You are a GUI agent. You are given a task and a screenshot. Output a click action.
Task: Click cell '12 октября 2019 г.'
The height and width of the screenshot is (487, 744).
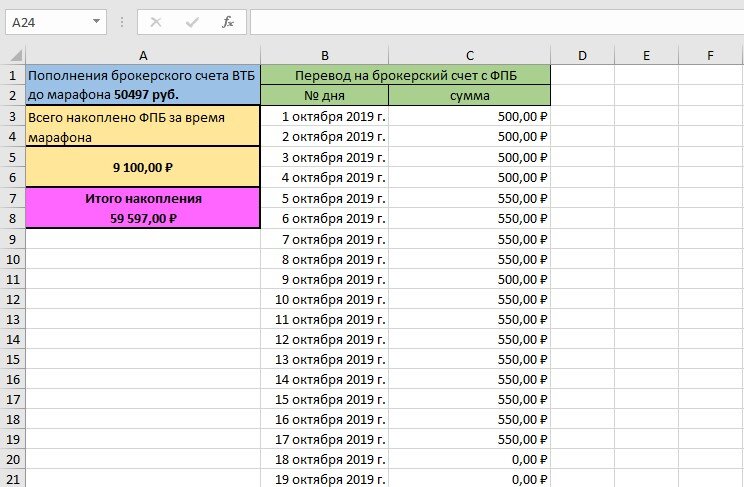pos(325,339)
